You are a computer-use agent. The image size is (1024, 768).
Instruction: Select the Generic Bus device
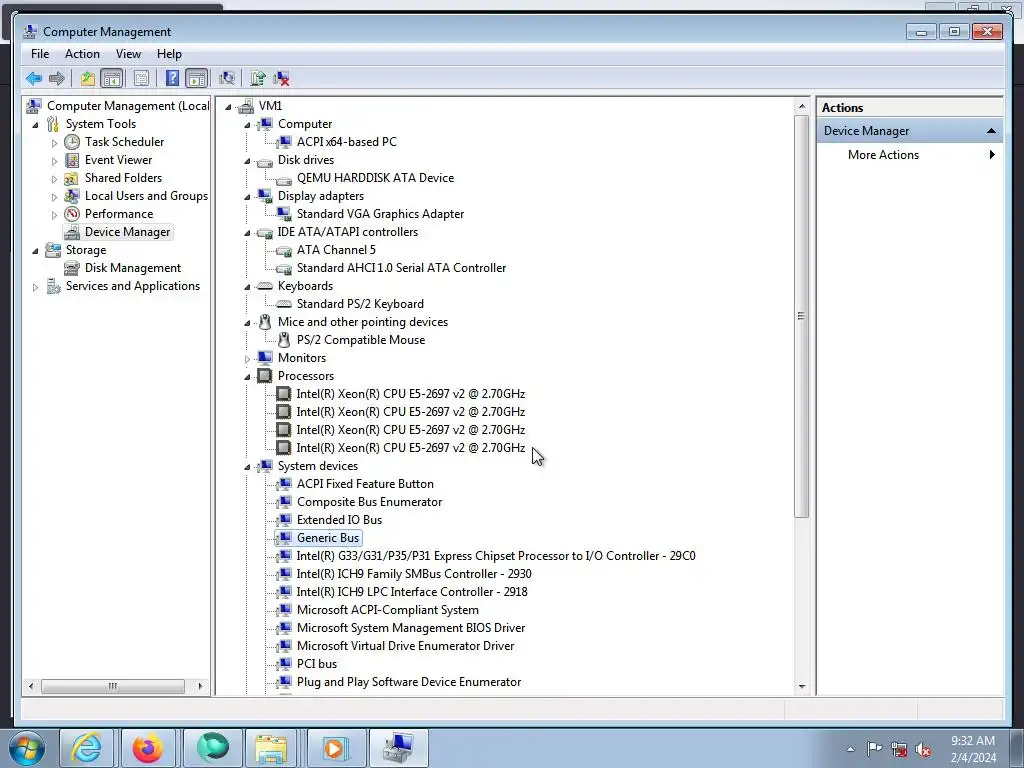point(328,537)
